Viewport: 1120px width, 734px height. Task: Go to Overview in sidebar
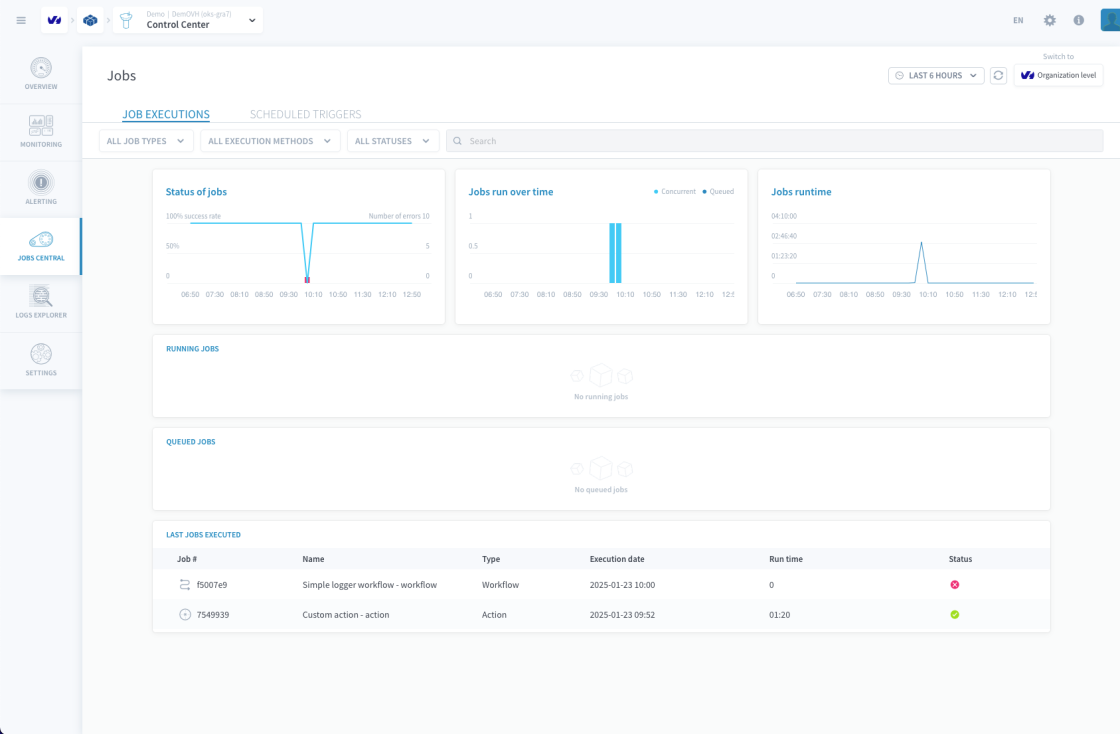pos(41,74)
